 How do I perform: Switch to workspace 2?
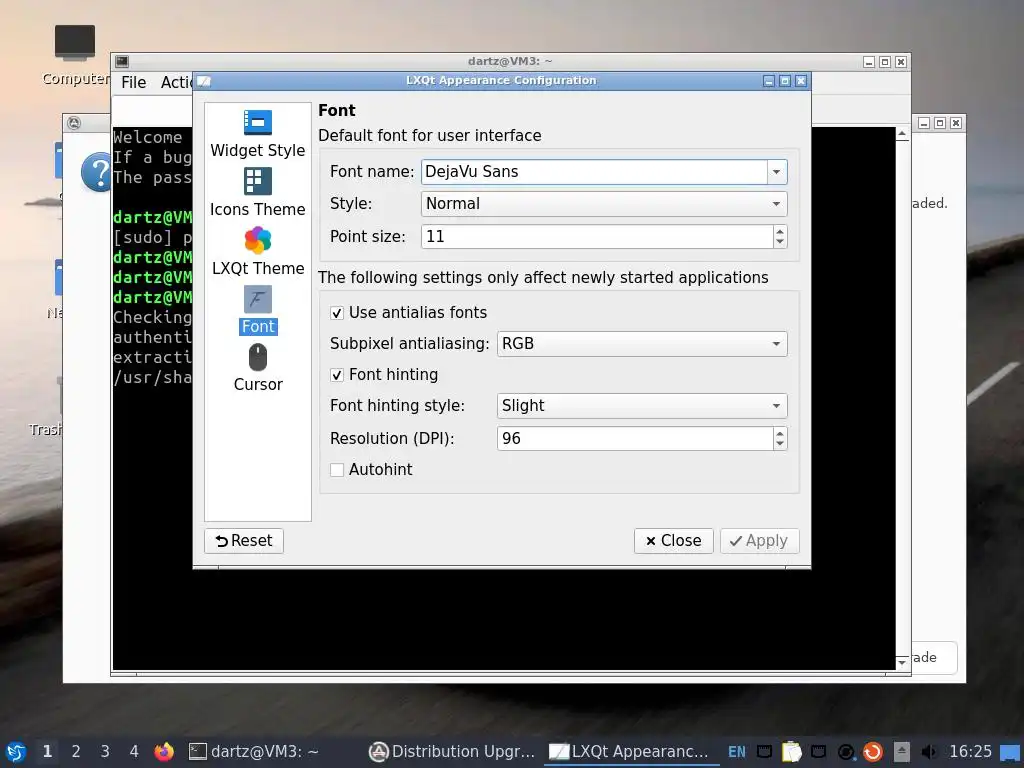[x=76, y=752]
